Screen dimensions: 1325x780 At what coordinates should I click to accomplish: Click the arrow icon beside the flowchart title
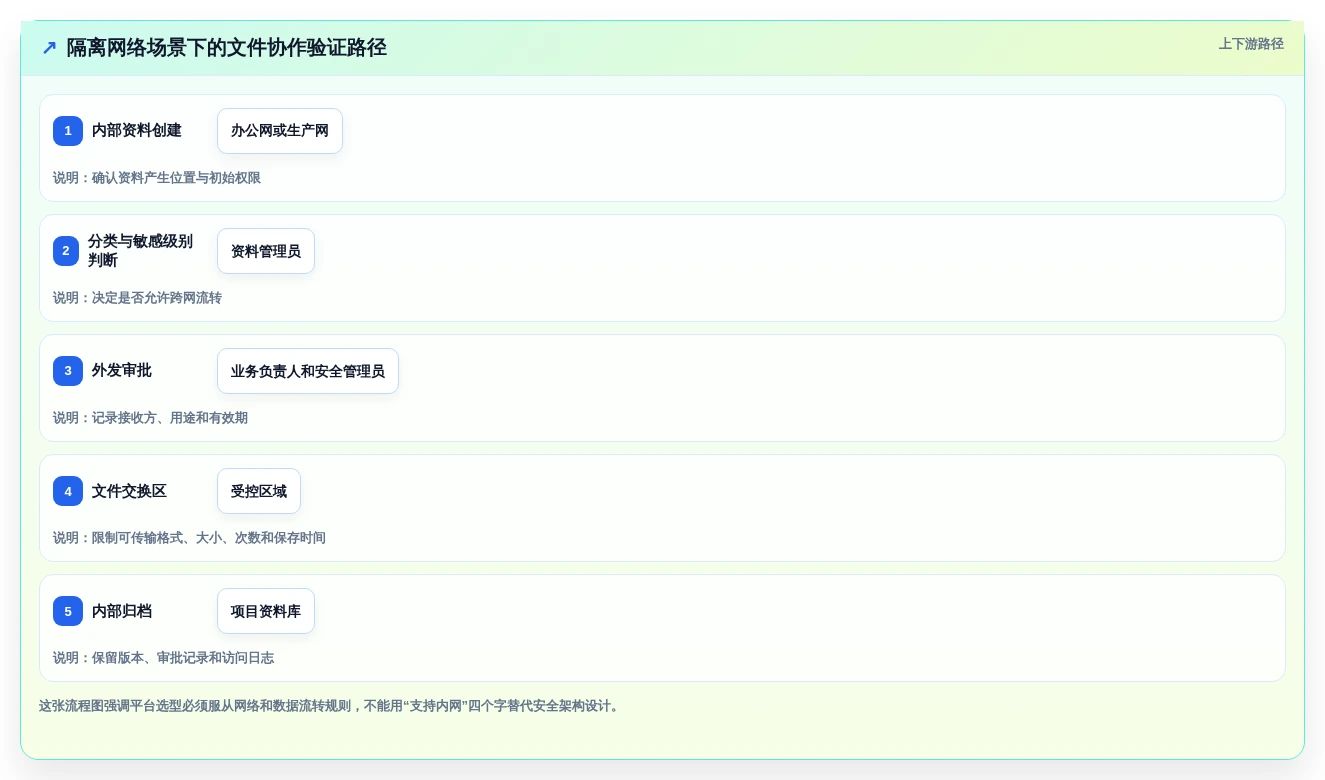coord(49,48)
